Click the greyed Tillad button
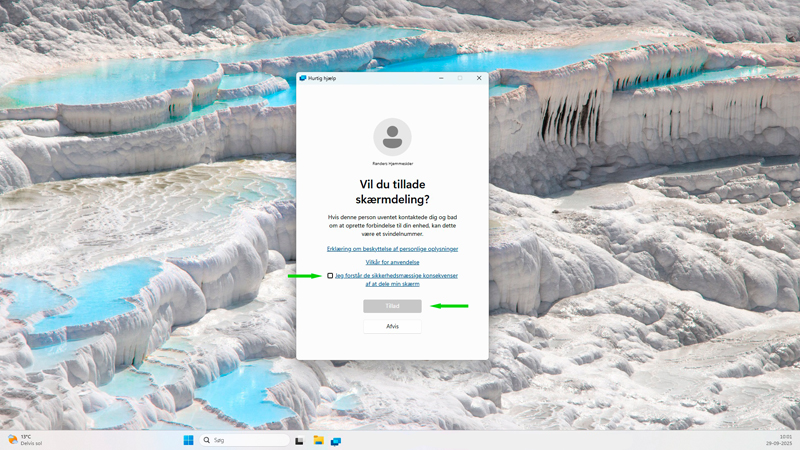The height and width of the screenshot is (450, 800). point(392,306)
